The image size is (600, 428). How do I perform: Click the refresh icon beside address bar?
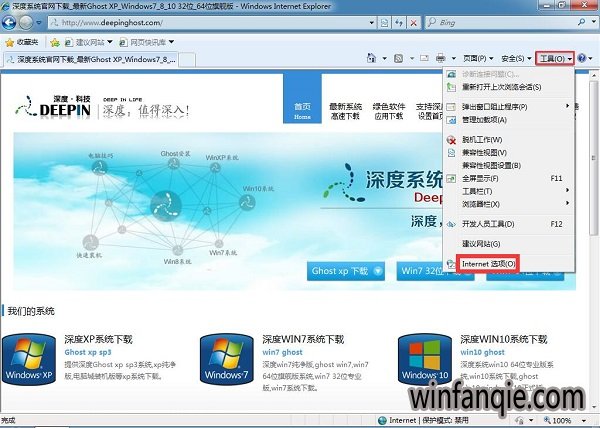point(399,23)
